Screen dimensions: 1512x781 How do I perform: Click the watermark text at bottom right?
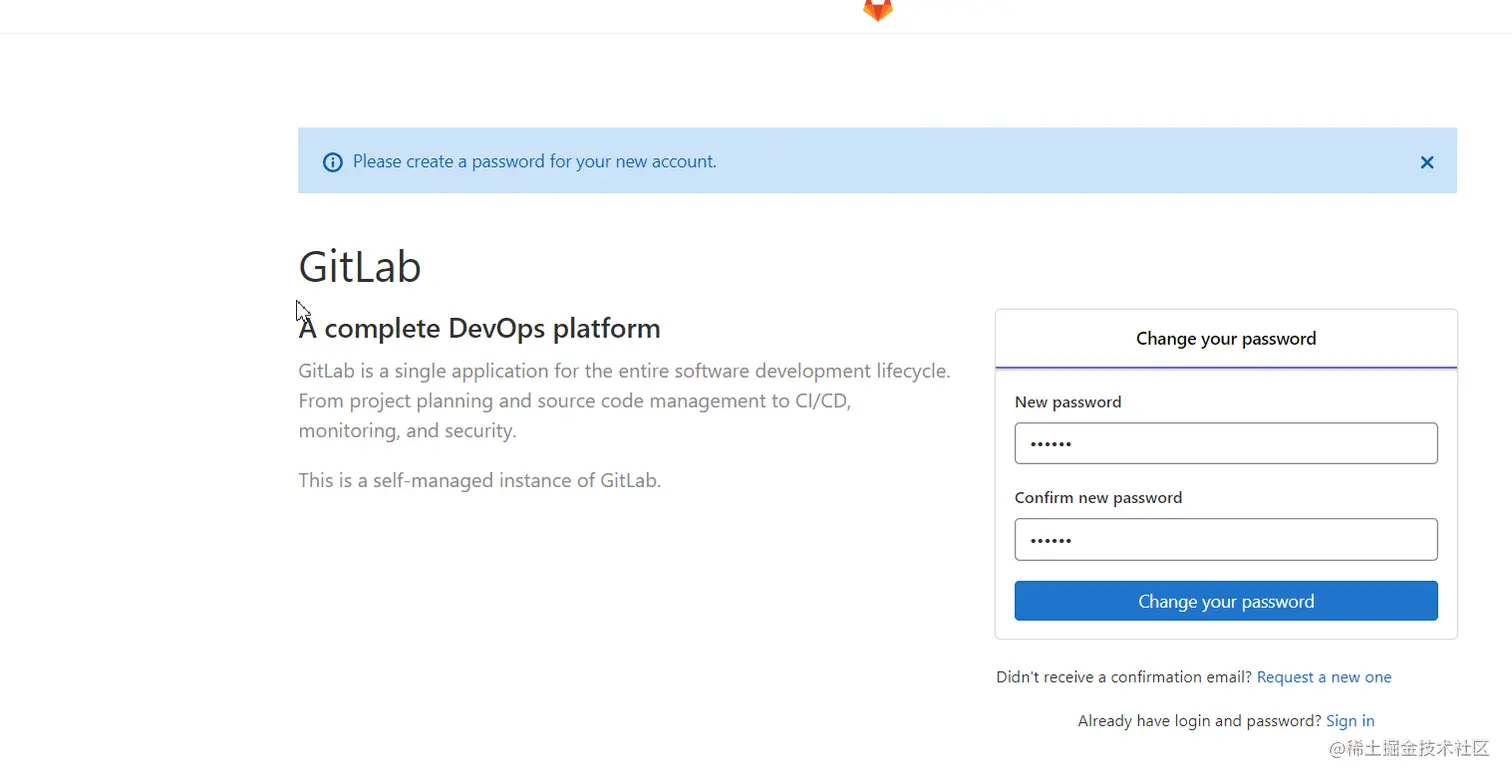(1409, 749)
